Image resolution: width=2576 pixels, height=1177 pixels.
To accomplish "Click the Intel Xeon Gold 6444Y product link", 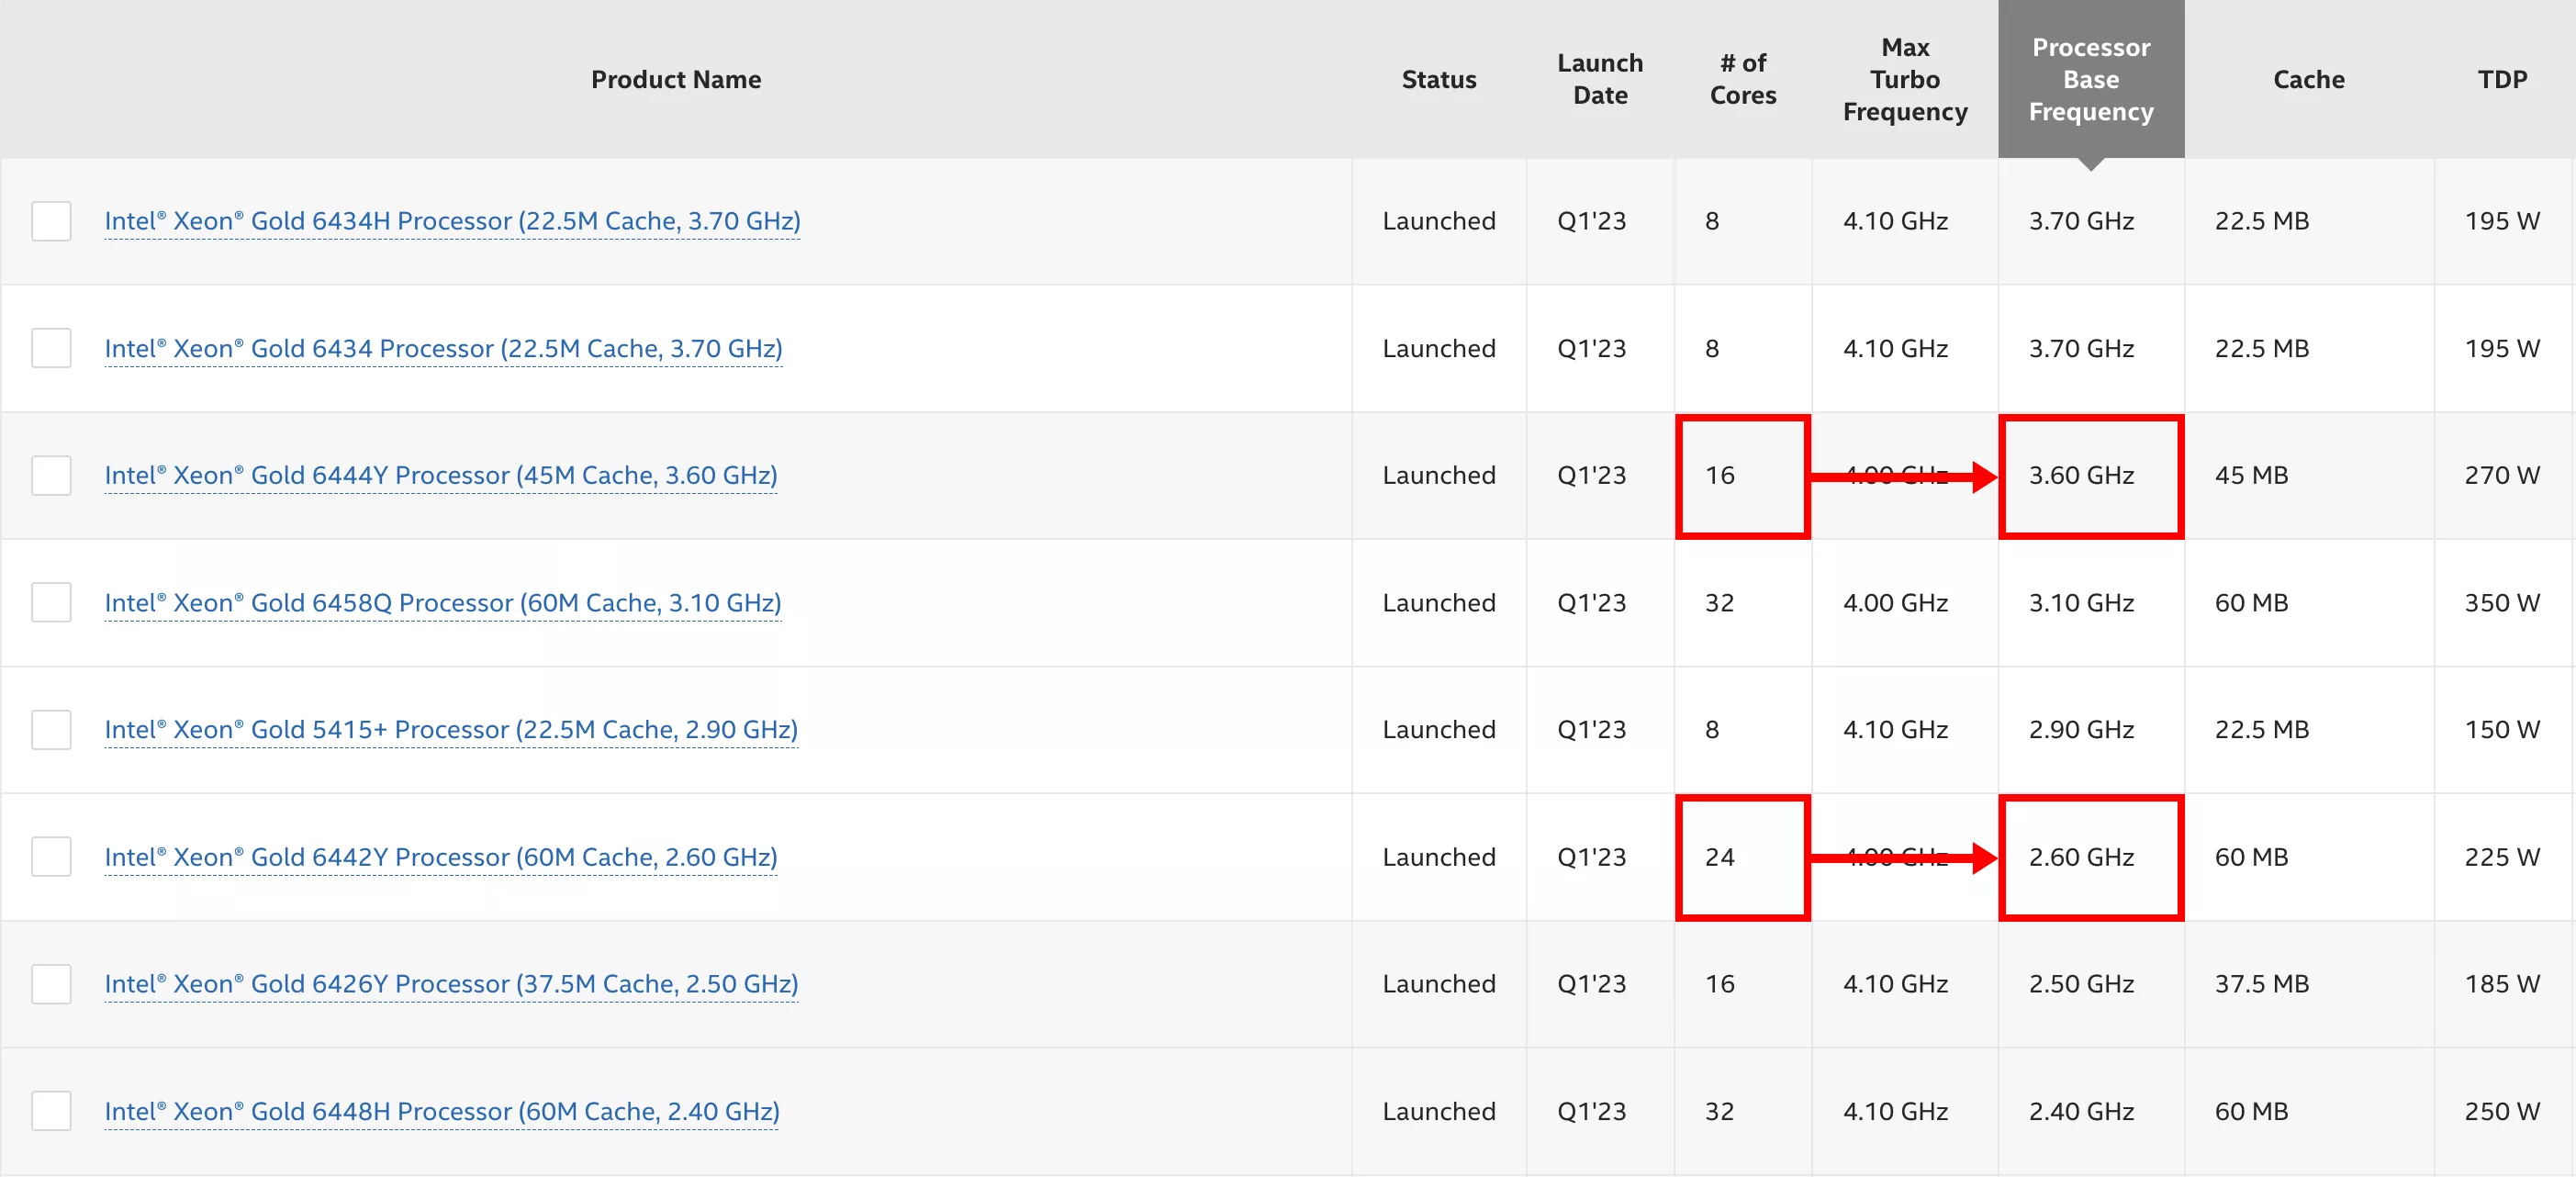I will pyautogui.click(x=443, y=474).
